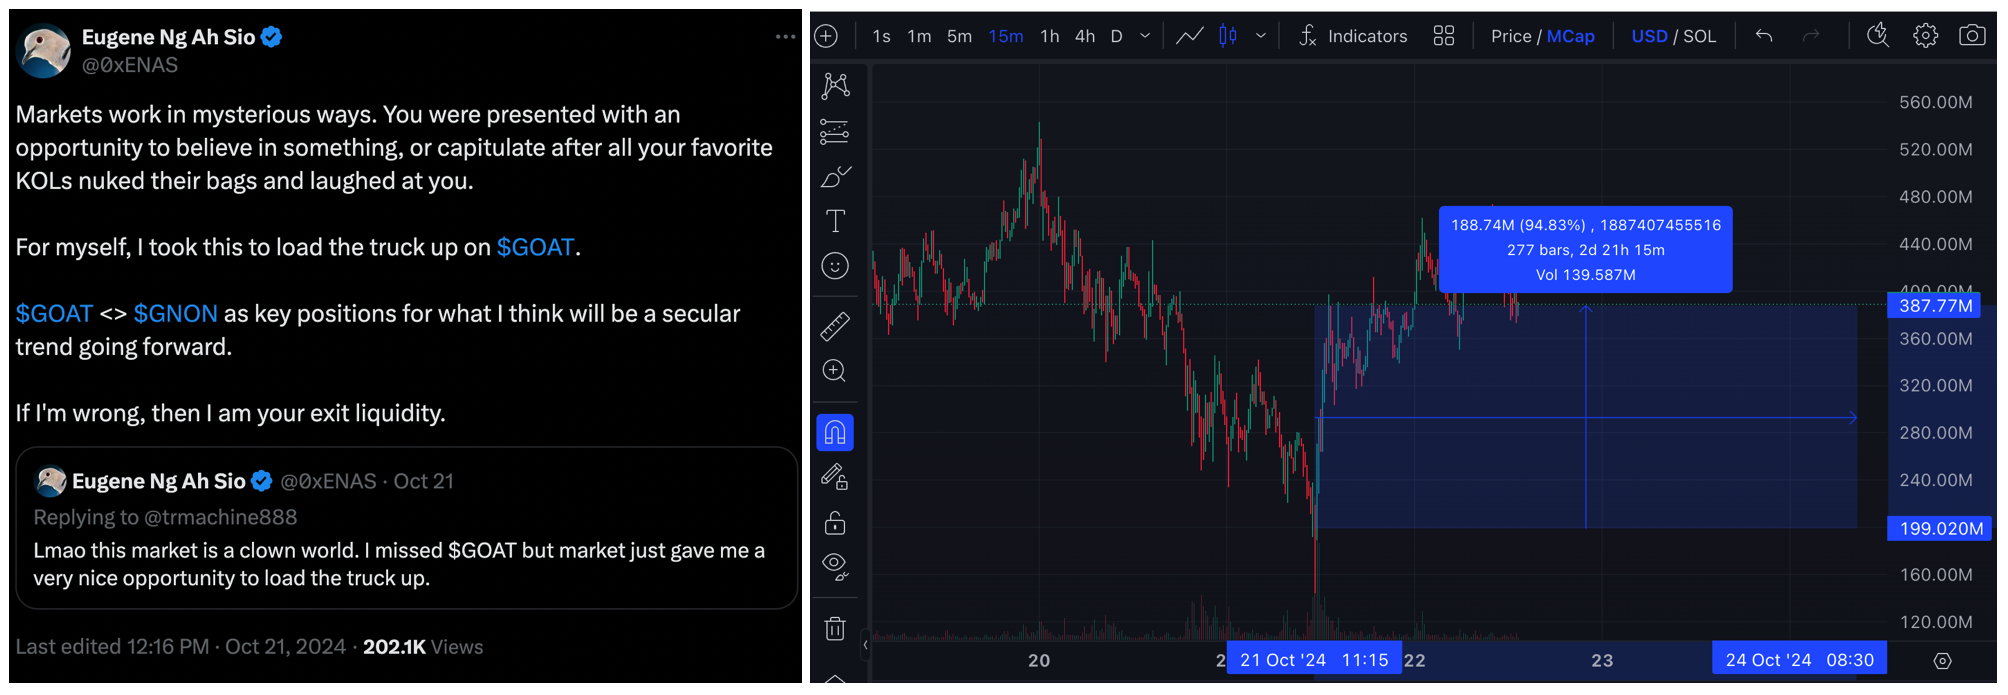This screenshot has width=2008, height=695.
Task: Click the Last edited 12:16 PM timestamp
Action: (180, 647)
